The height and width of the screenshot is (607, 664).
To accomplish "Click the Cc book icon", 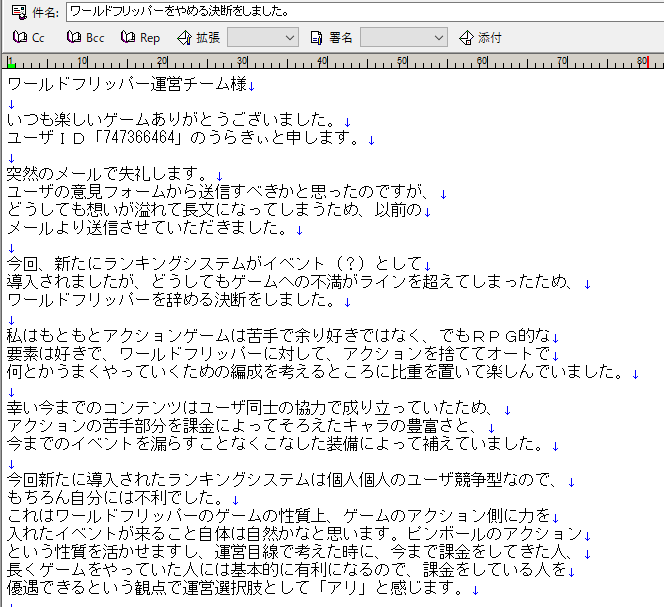I will [19, 37].
